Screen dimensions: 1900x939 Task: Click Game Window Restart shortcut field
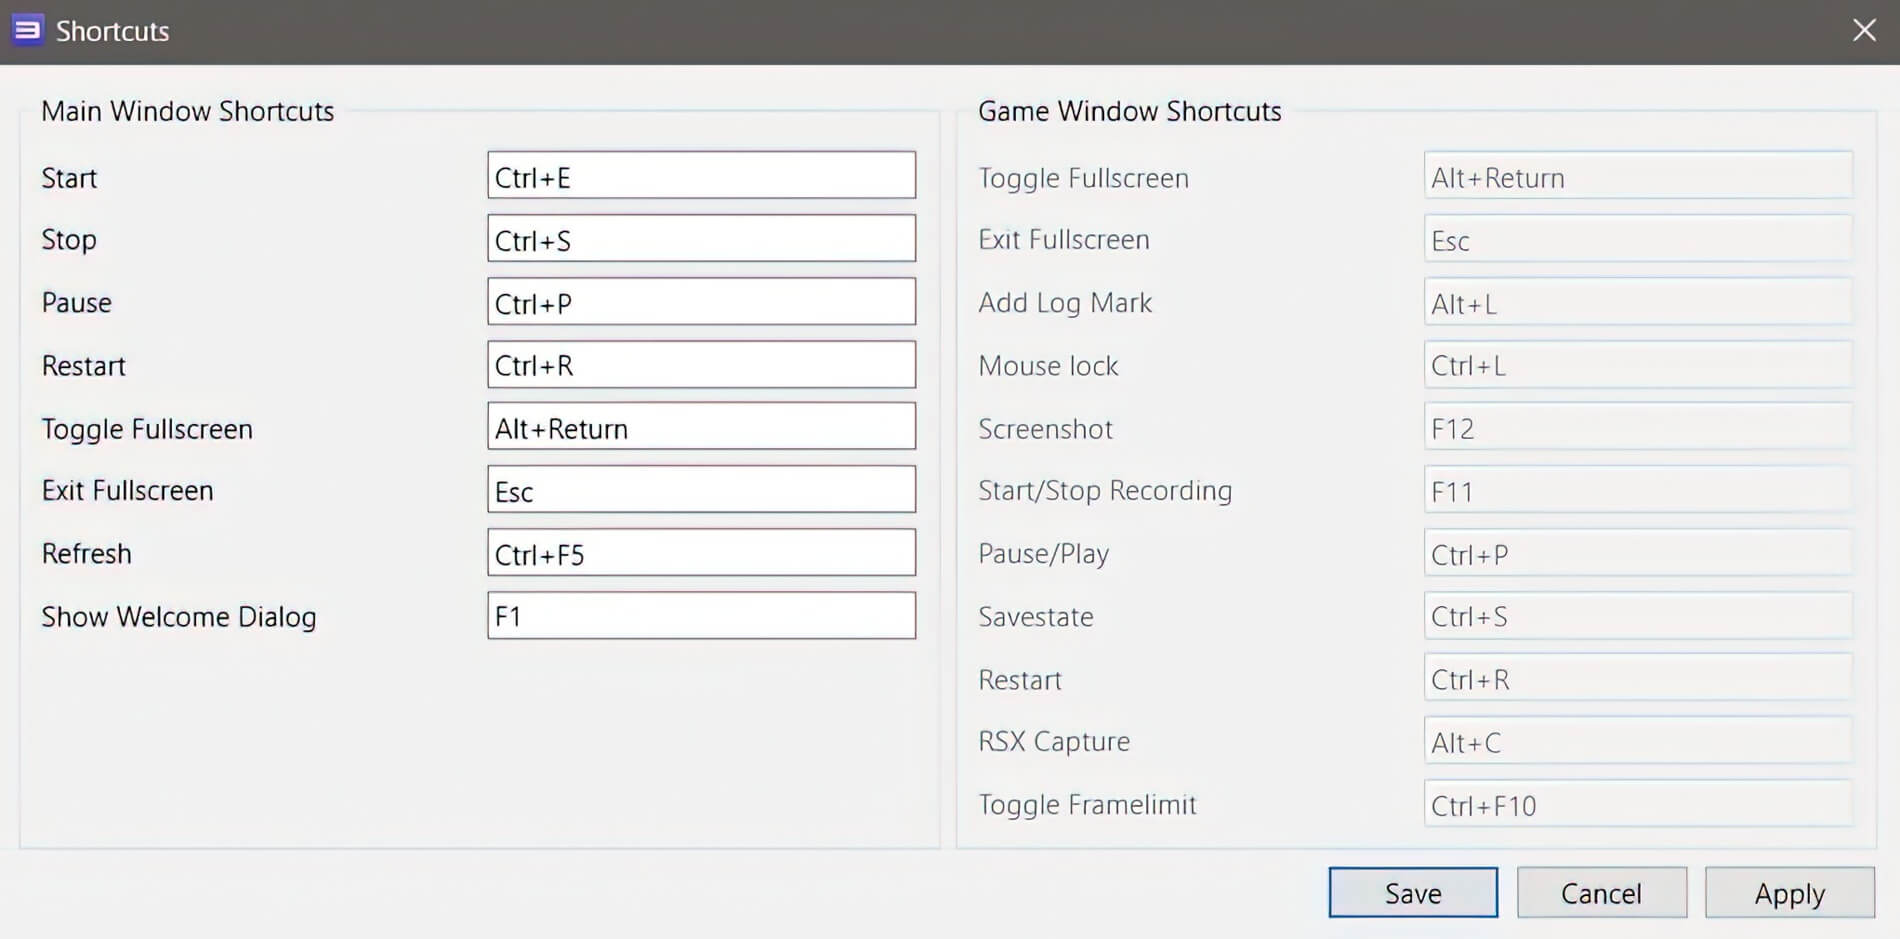[1638, 678]
